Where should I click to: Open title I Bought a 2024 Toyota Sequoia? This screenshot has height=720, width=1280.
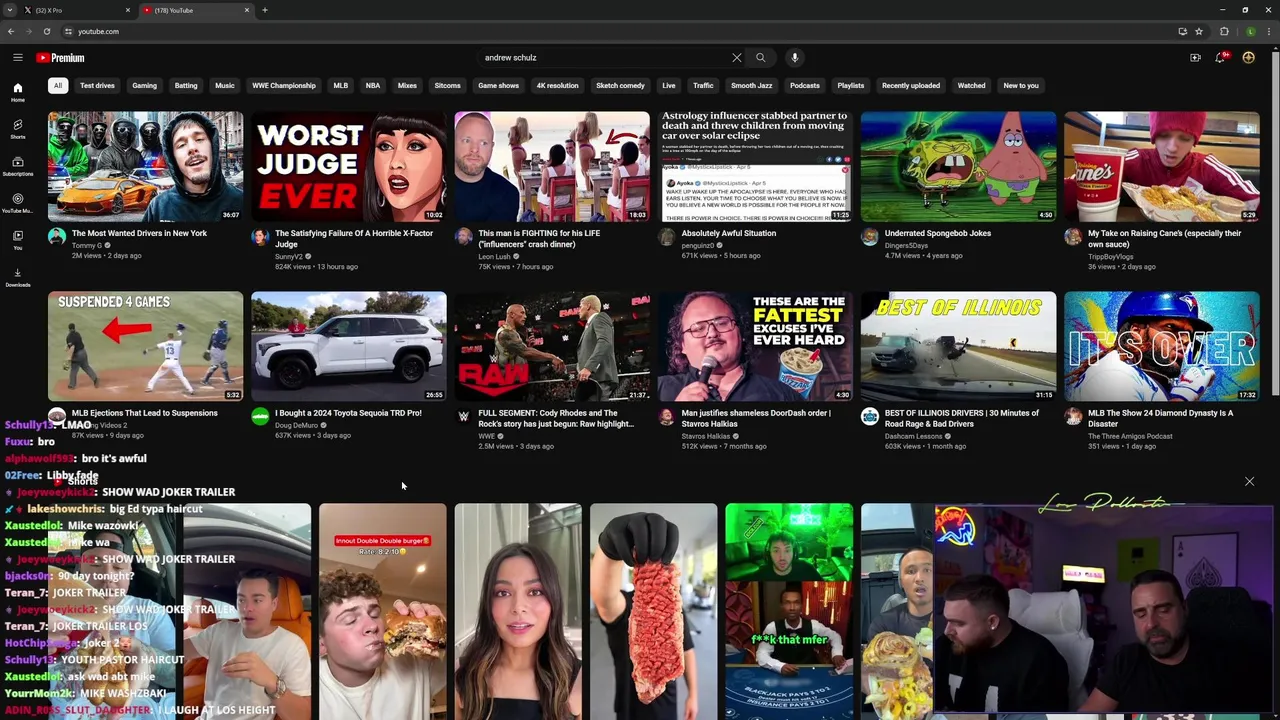click(348, 413)
